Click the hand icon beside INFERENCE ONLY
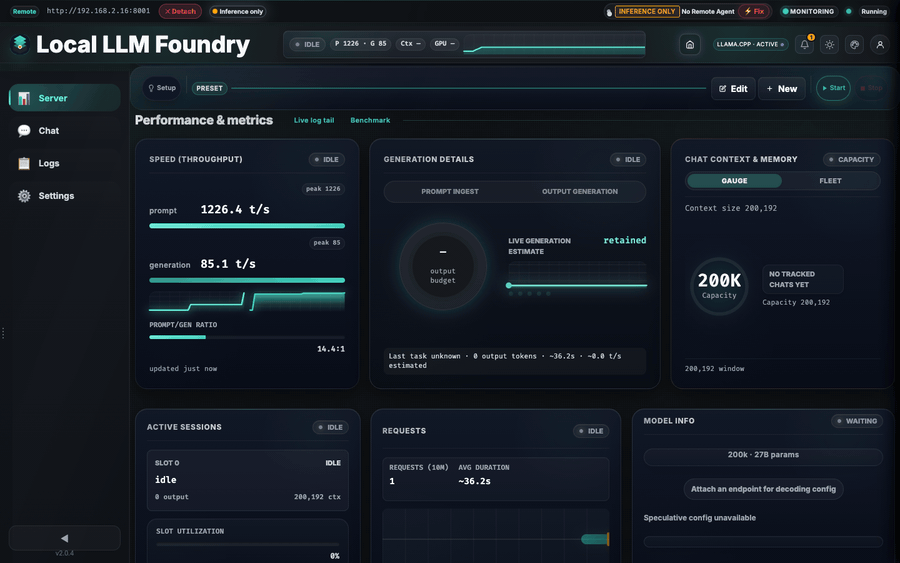The width and height of the screenshot is (900, 563). [x=609, y=12]
